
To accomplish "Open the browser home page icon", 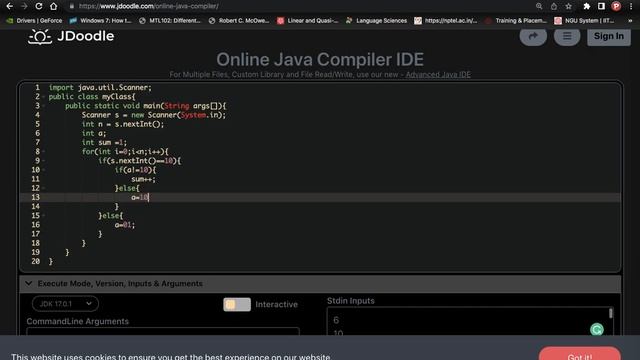I will click(x=53, y=6).
